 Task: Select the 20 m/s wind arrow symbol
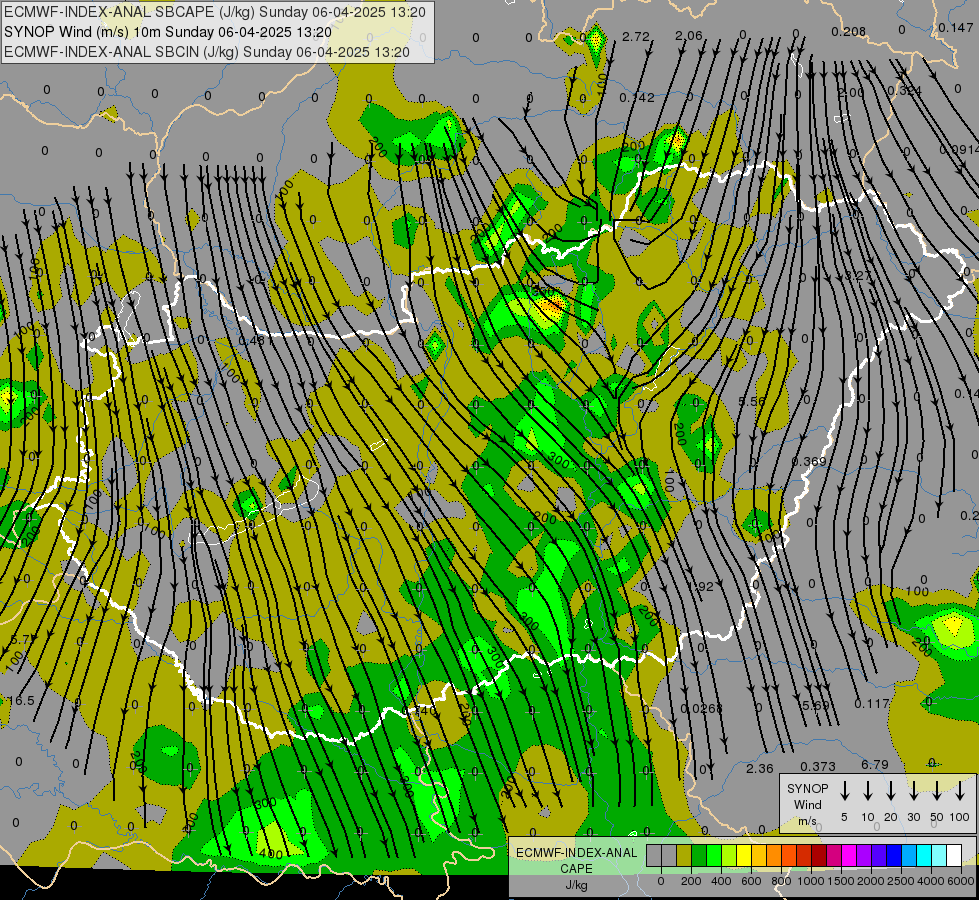click(x=890, y=791)
